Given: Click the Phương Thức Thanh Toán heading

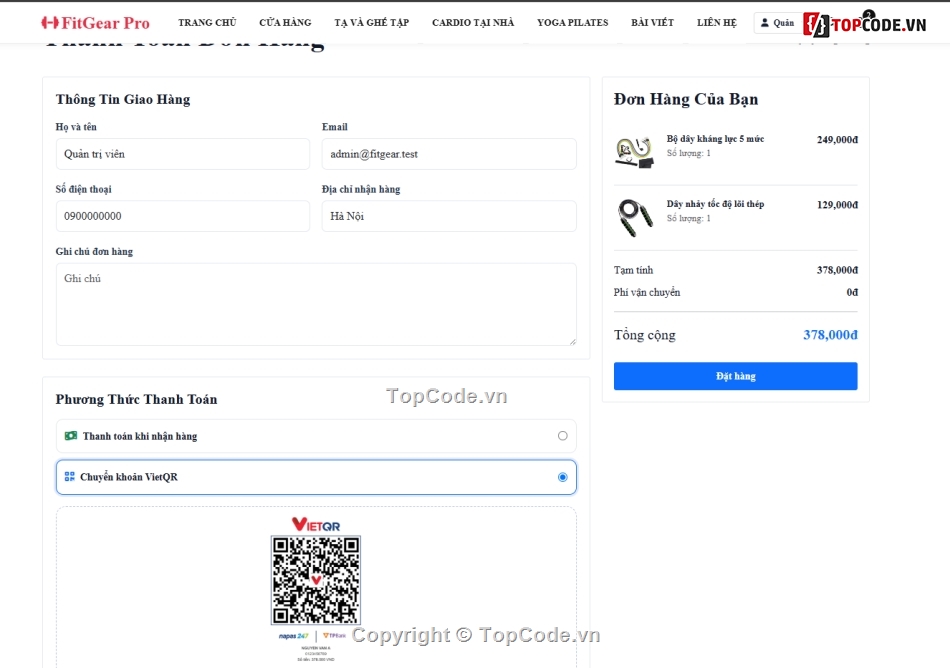Looking at the screenshot, I should click(x=136, y=399).
